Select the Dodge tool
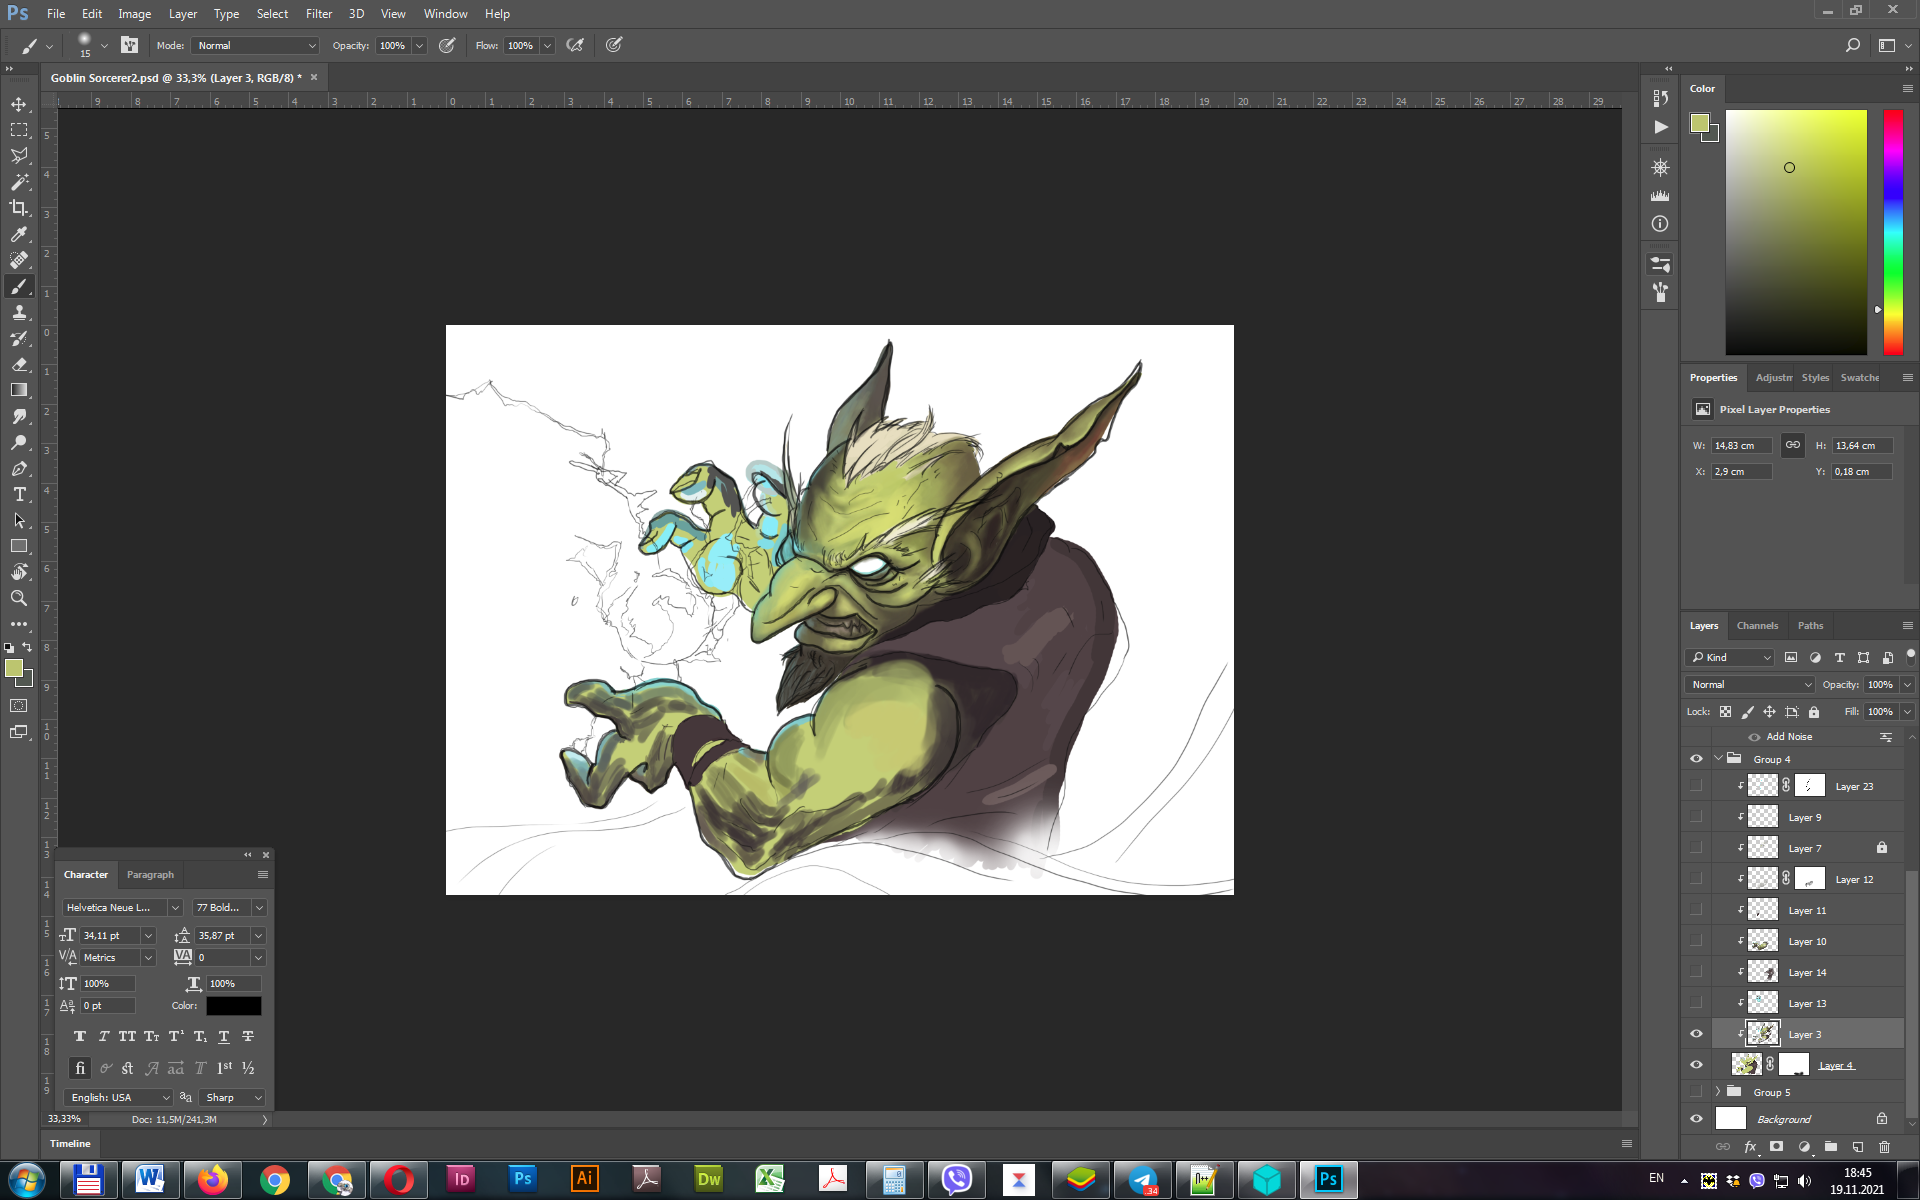 pos(19,442)
